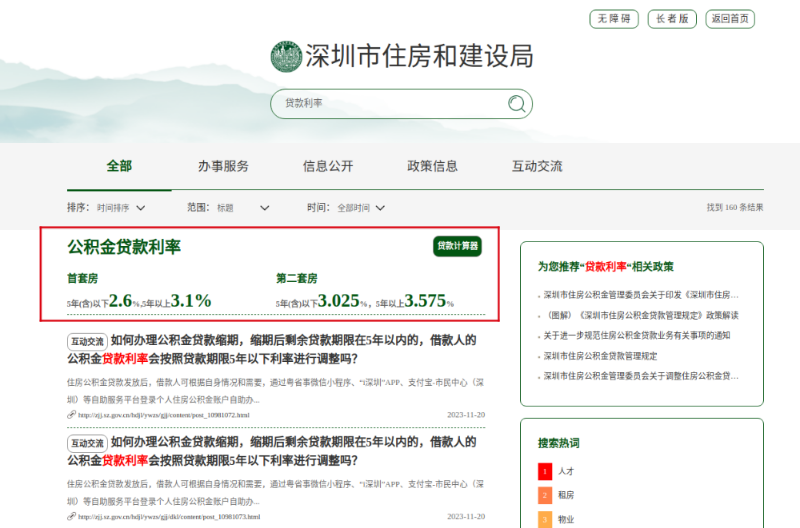The image size is (800, 528).
Task: Switch to the 办事服务 tab
Action: pyautogui.click(x=223, y=166)
